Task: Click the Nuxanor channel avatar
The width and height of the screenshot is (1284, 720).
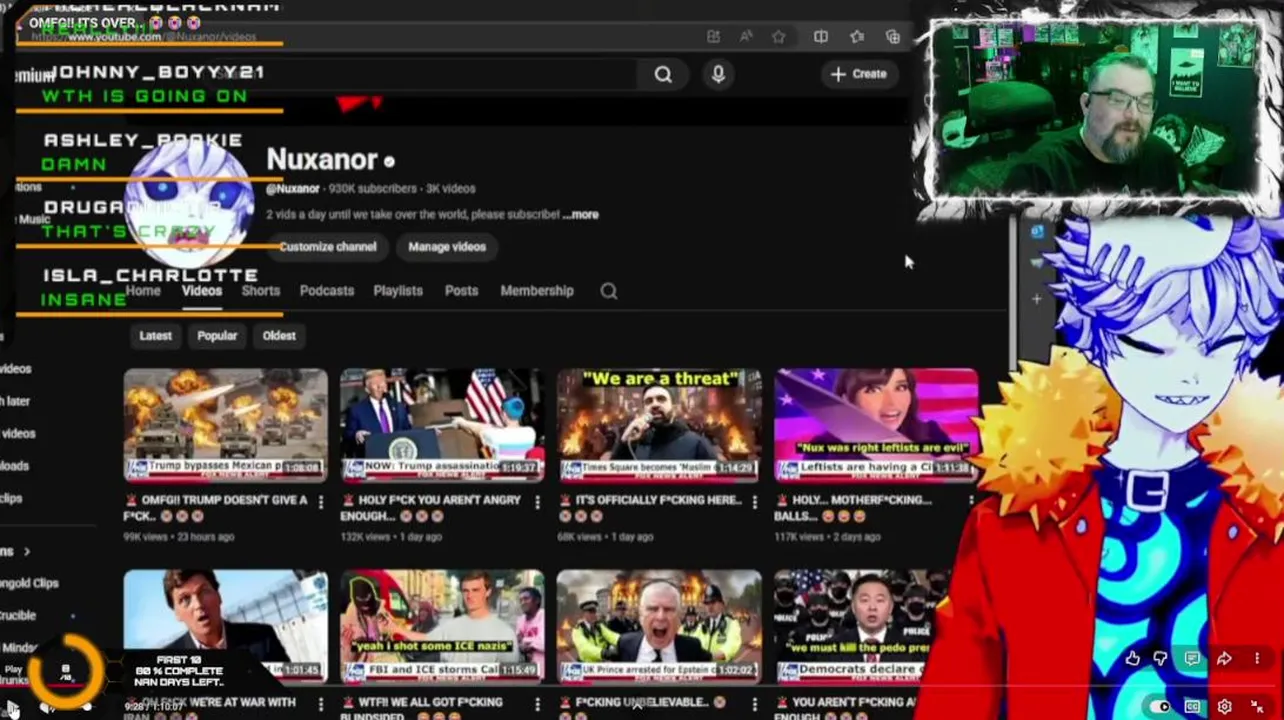Action: [190, 203]
